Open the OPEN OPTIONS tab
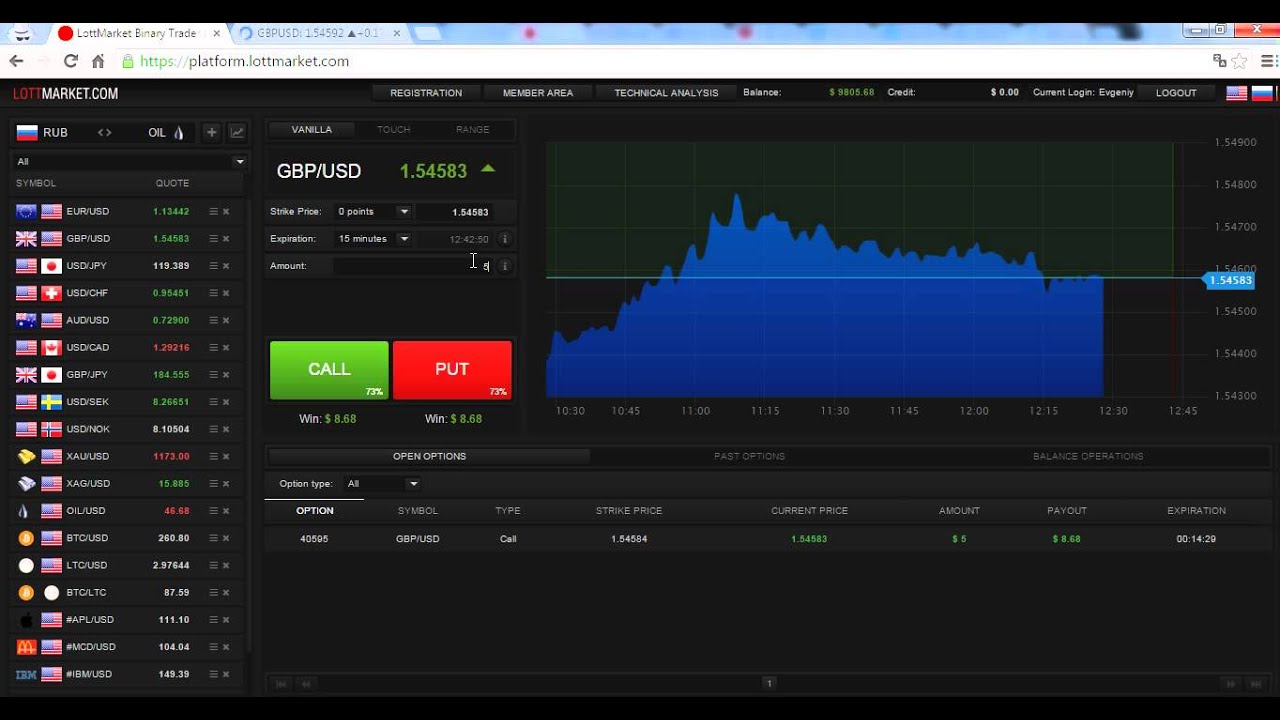The height and width of the screenshot is (720, 1280). pyautogui.click(x=429, y=456)
